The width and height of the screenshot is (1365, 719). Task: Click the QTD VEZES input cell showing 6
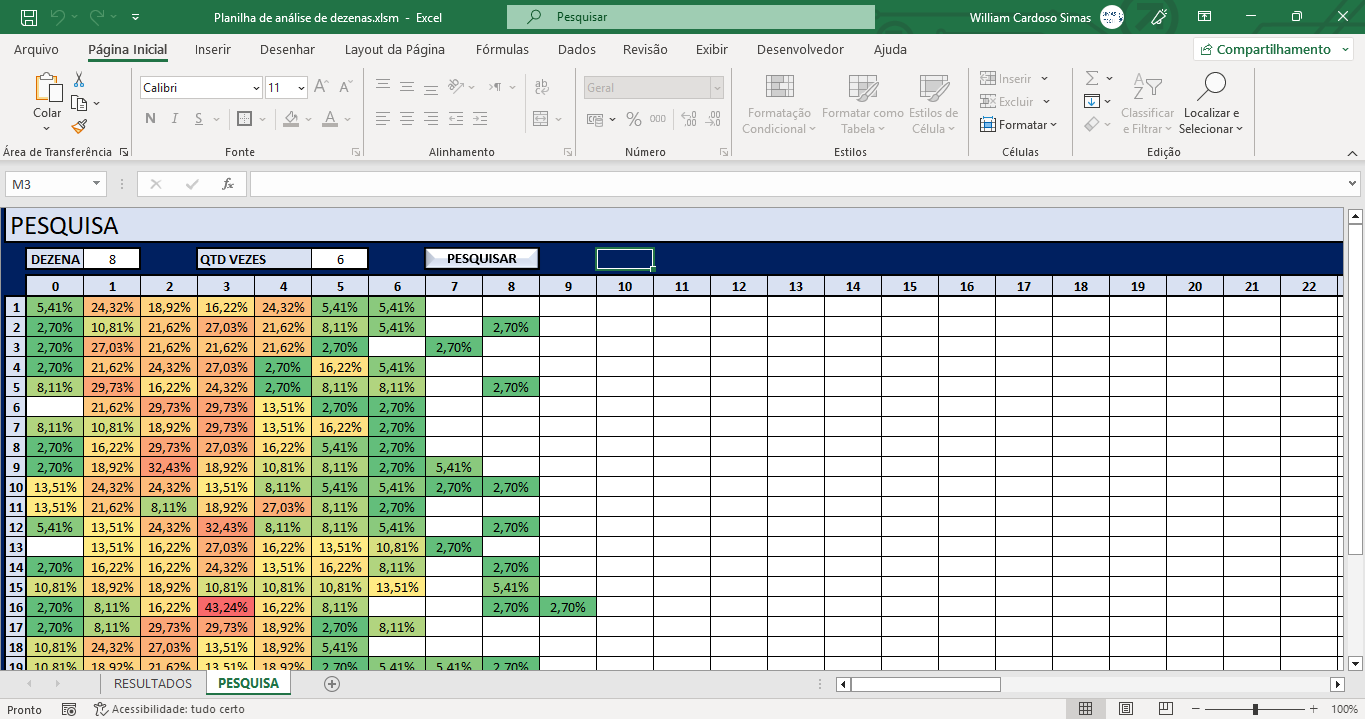340,259
